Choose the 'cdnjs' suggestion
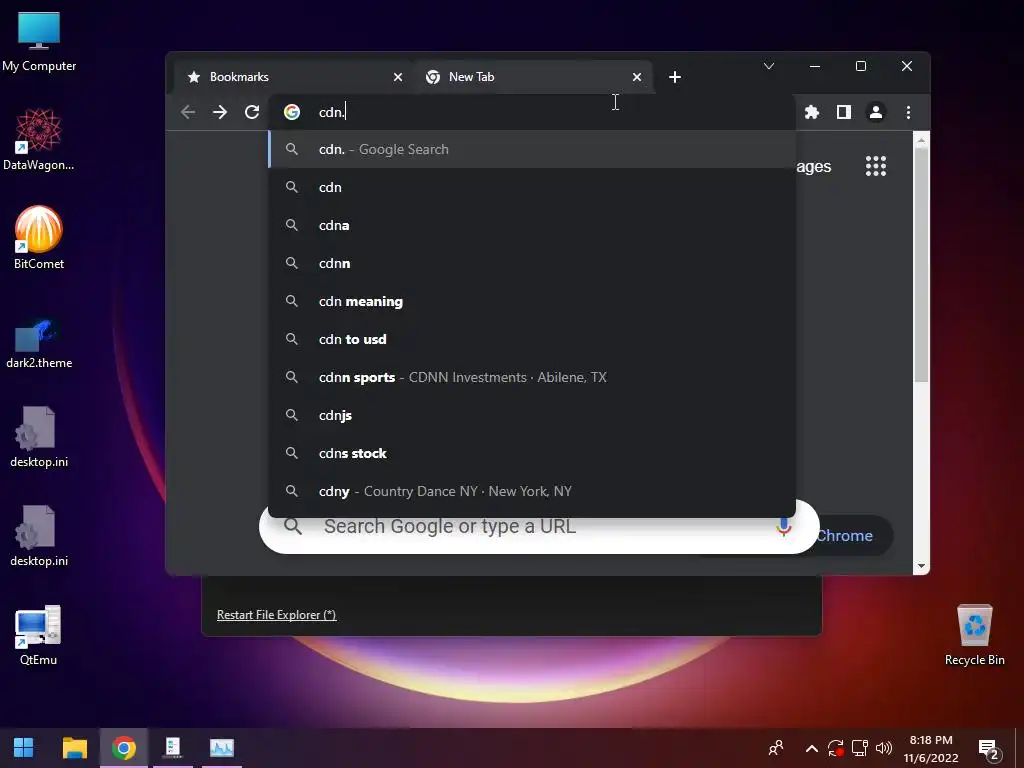Screen dimensions: 1024x768 point(532,415)
